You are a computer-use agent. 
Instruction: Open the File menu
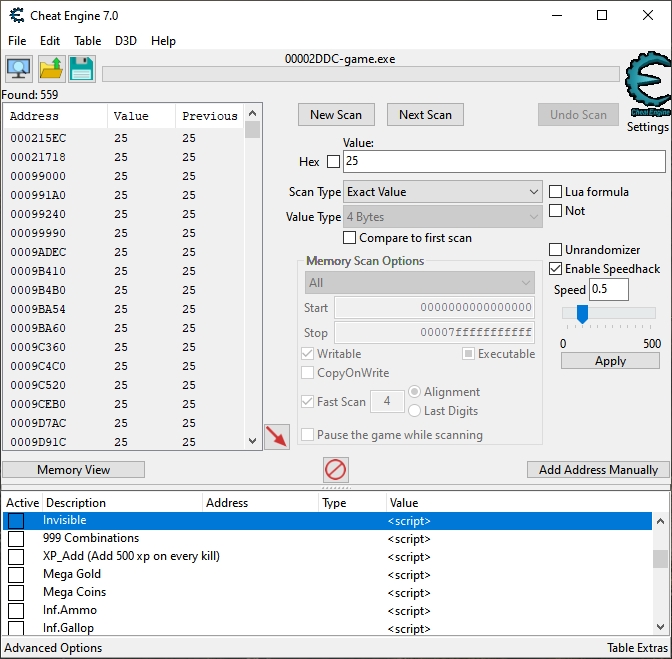coord(17,41)
